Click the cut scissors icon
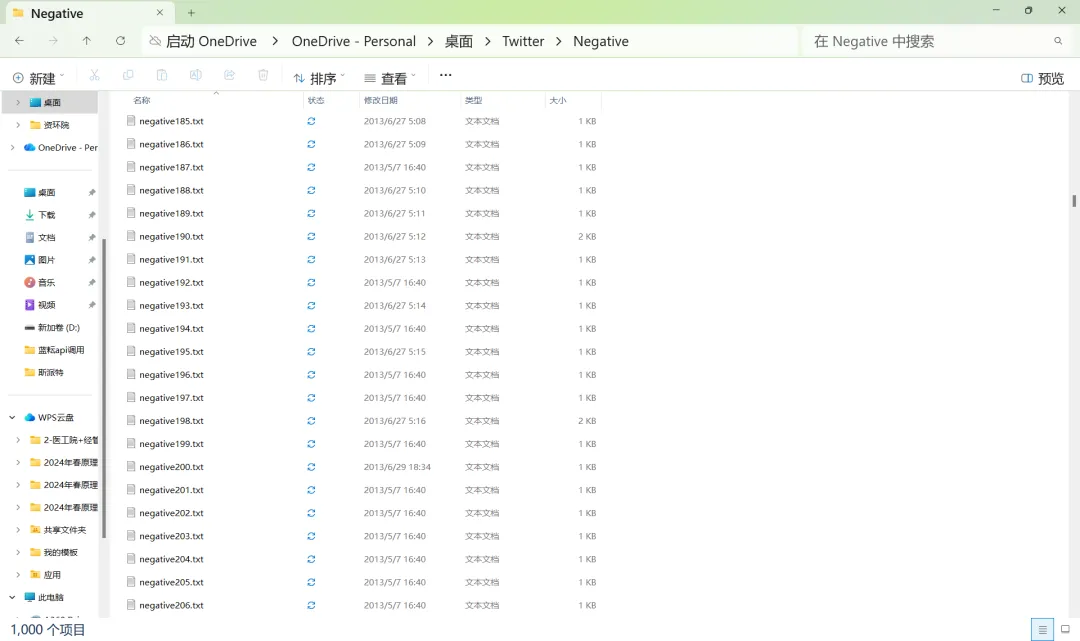This screenshot has width=1080, height=641. (94, 75)
